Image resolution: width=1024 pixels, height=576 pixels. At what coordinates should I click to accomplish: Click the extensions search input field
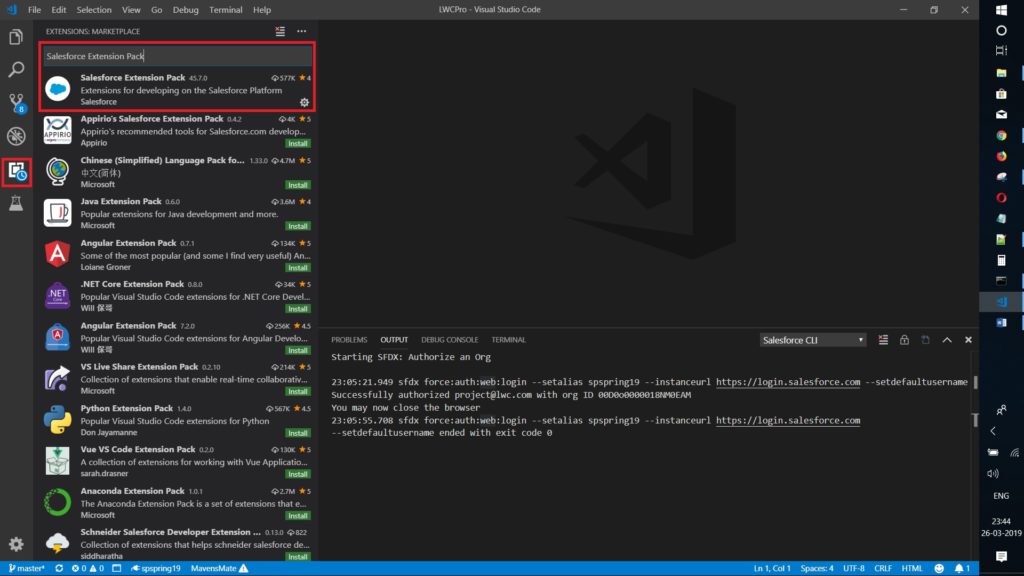177,56
